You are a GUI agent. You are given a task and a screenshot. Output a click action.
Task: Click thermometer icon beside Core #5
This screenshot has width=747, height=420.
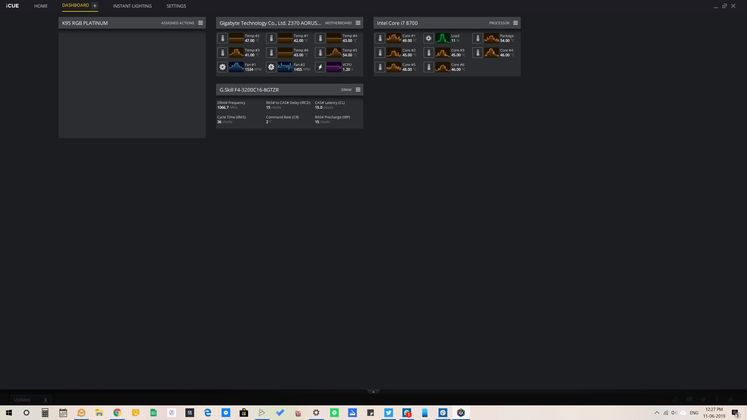tap(380, 67)
